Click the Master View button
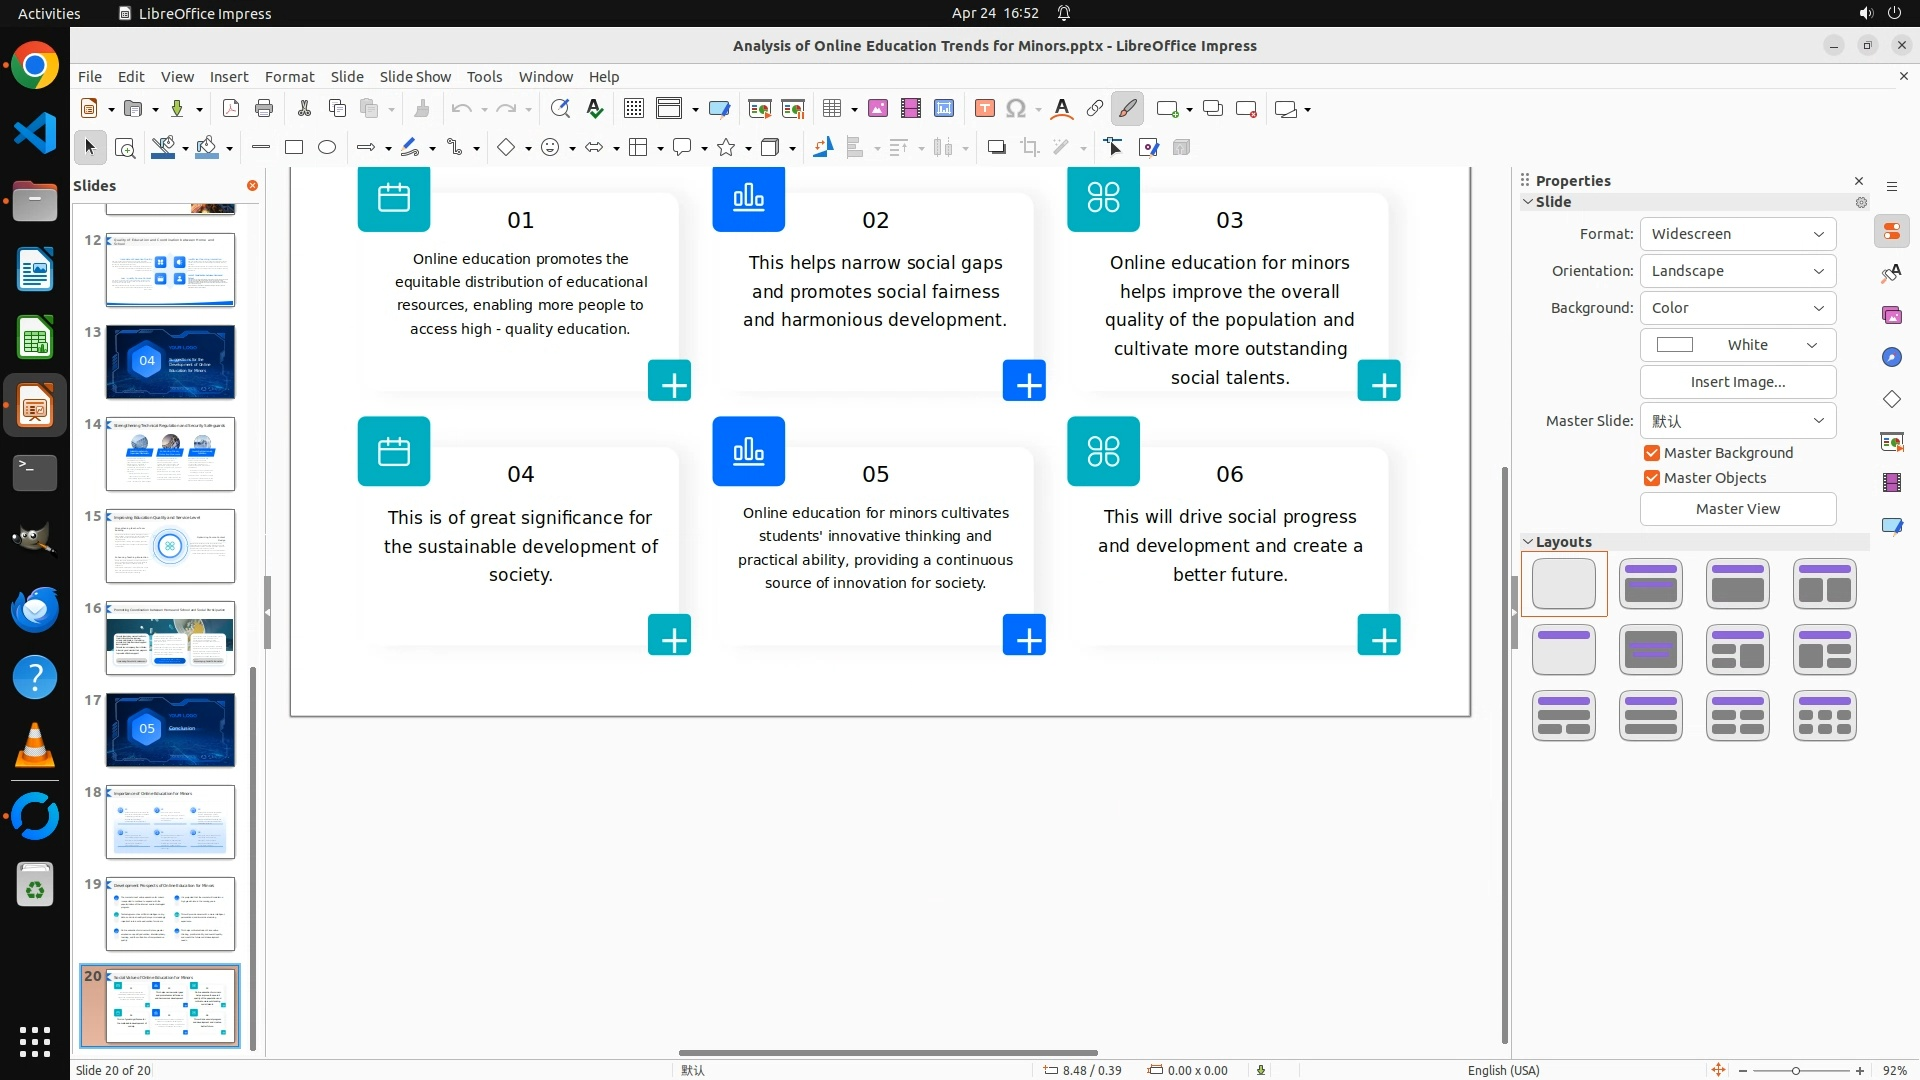 point(1738,509)
